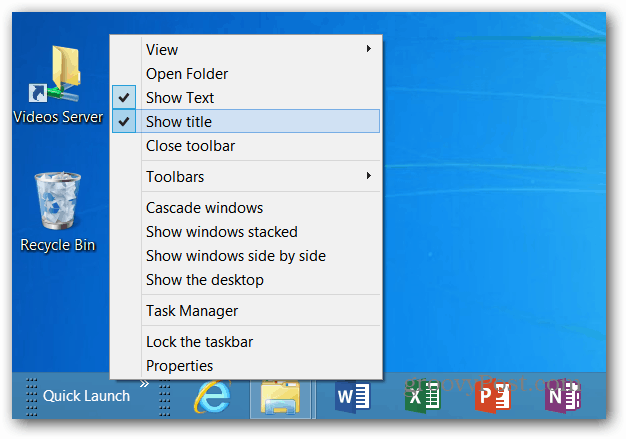Click the grip handle left of Quick Launch
Viewport: 626px width, 439px height.
[x=32, y=397]
